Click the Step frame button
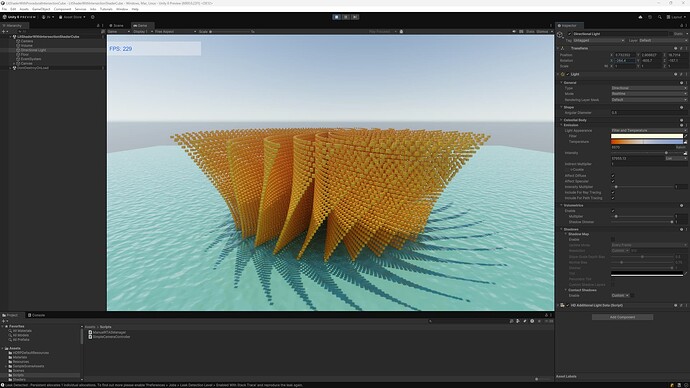Screen dimensions: 690x388 [355, 17]
